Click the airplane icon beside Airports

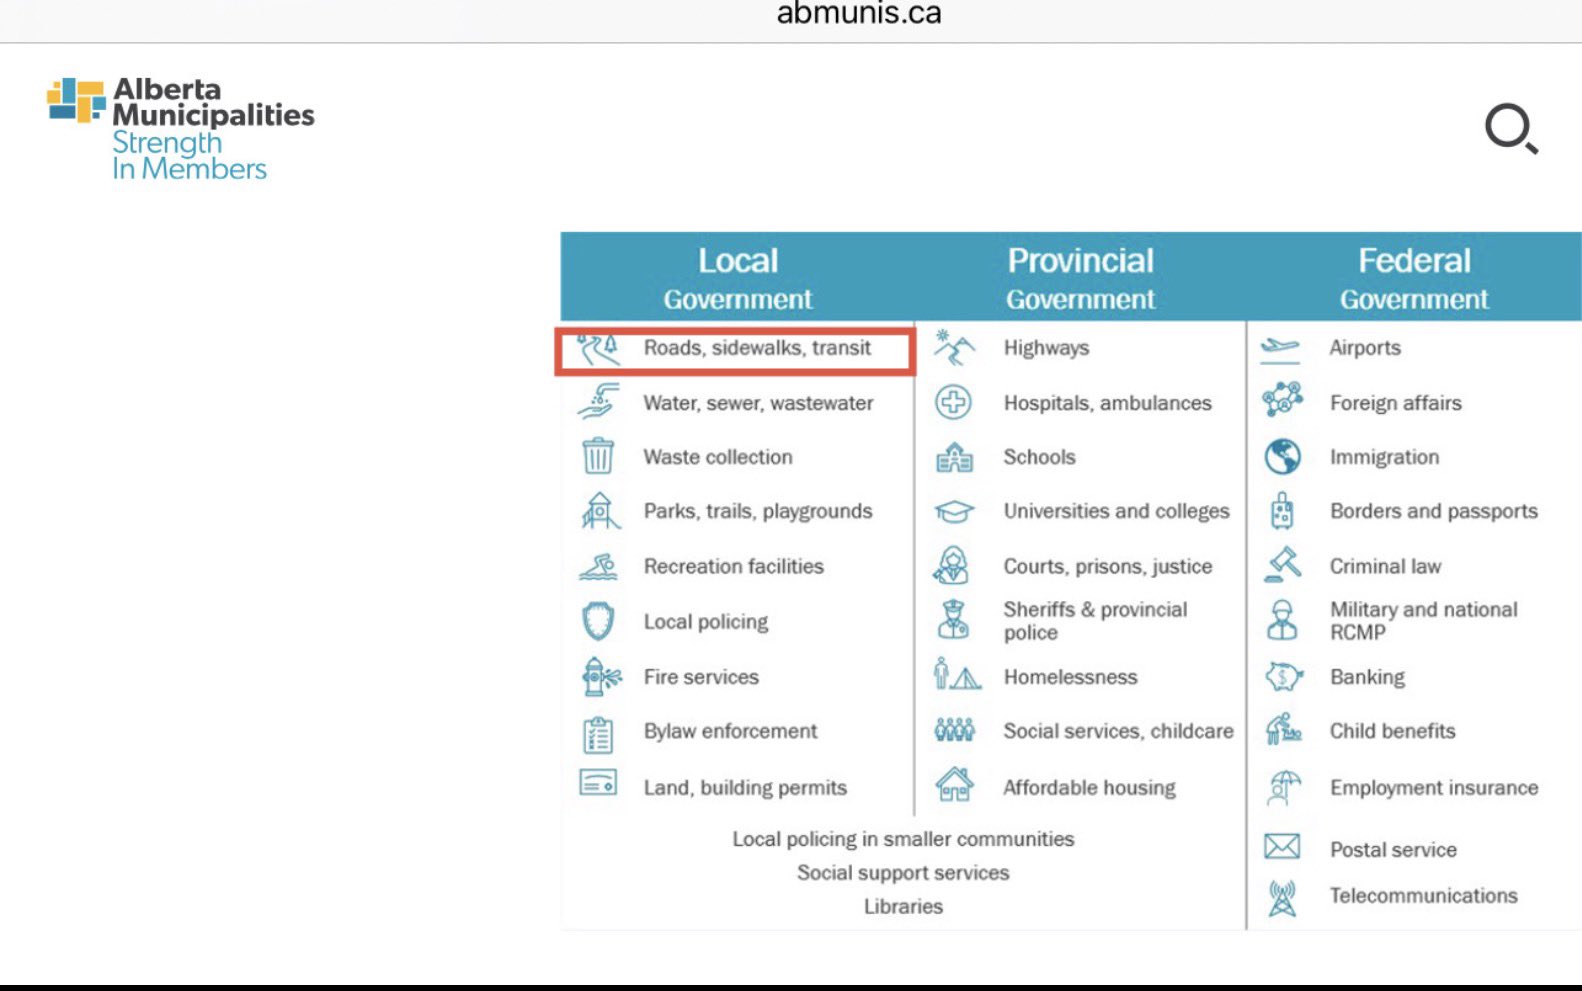pos(1280,348)
